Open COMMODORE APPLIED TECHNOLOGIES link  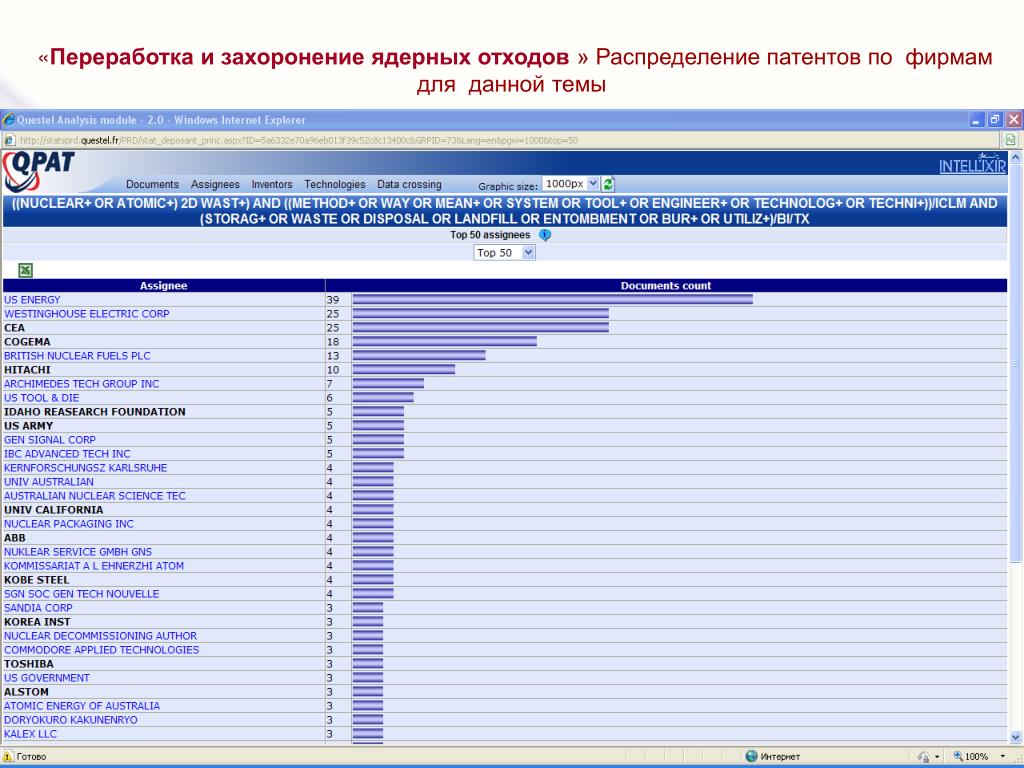101,650
